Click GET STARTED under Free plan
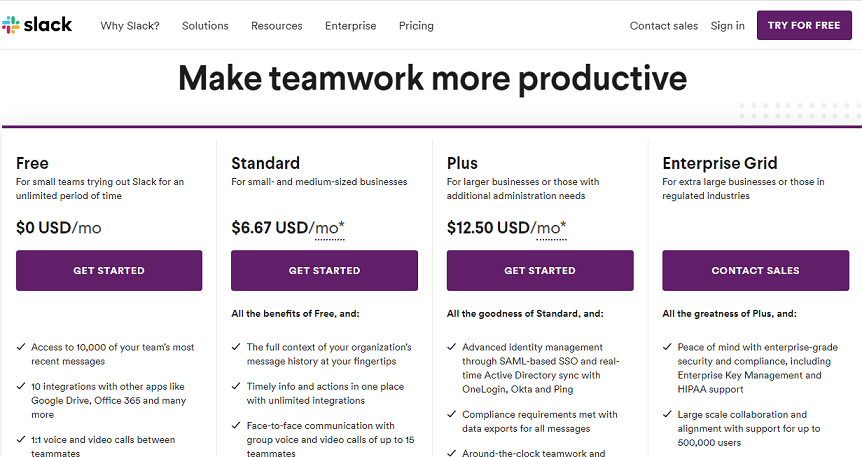 (109, 271)
